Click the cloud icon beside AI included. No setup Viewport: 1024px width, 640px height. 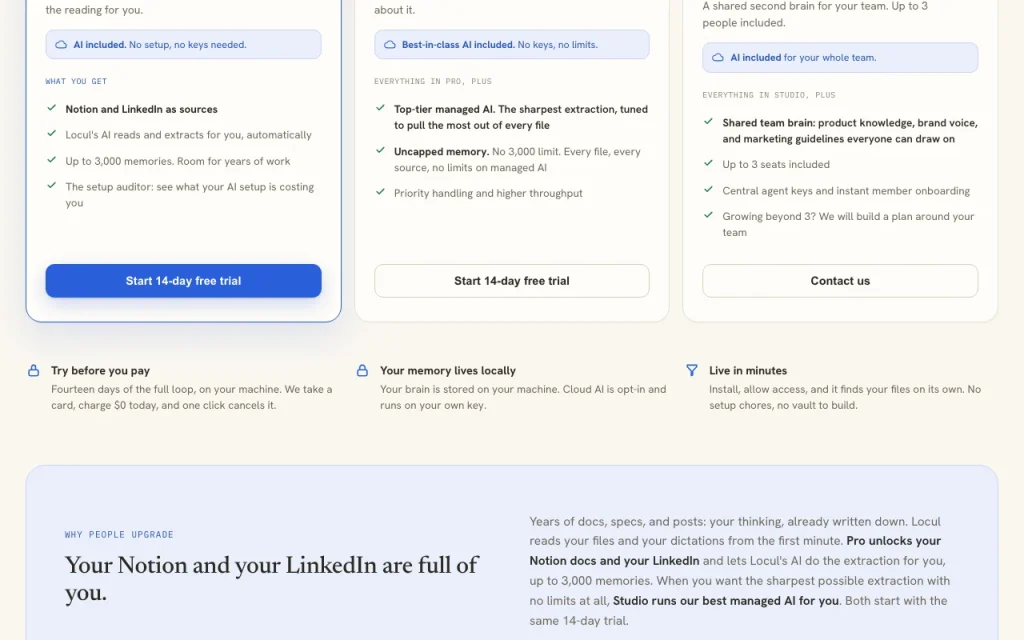click(61, 45)
